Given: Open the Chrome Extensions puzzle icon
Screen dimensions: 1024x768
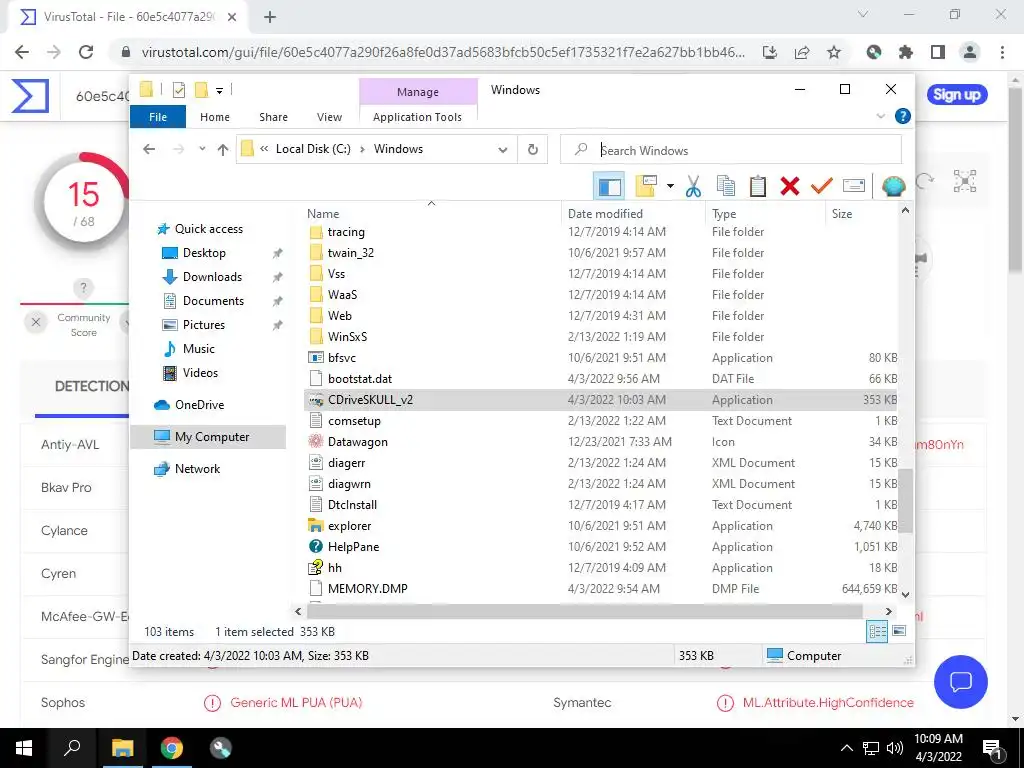Looking at the screenshot, I should (906, 52).
